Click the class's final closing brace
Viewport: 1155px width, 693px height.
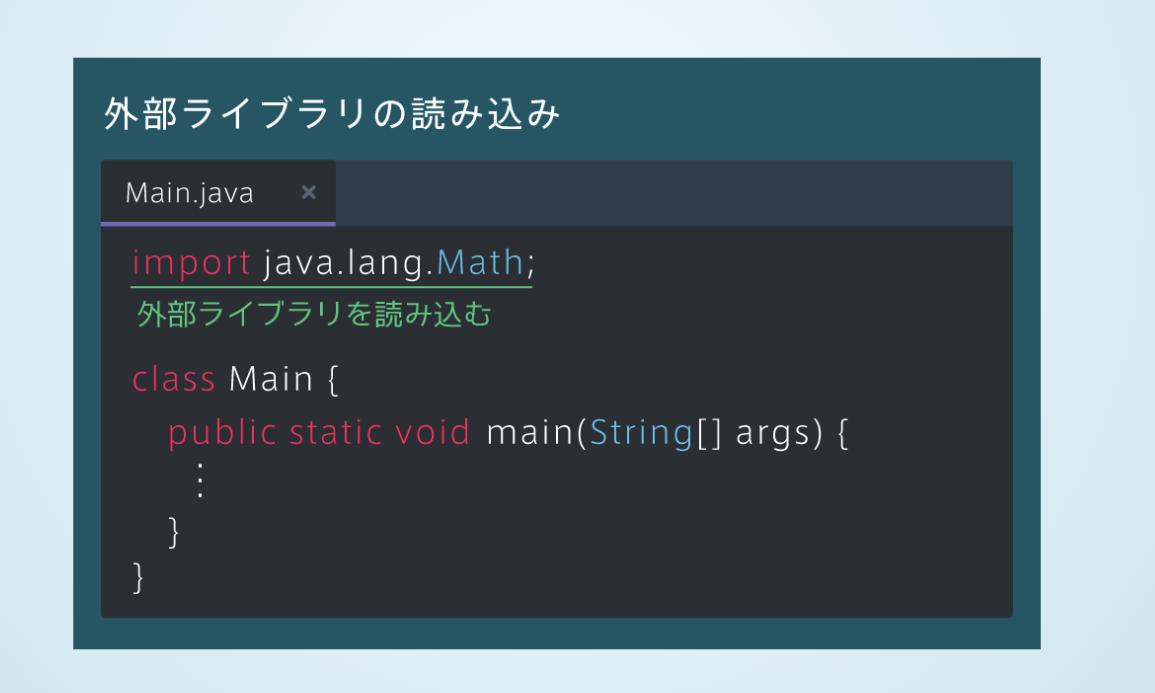138,577
